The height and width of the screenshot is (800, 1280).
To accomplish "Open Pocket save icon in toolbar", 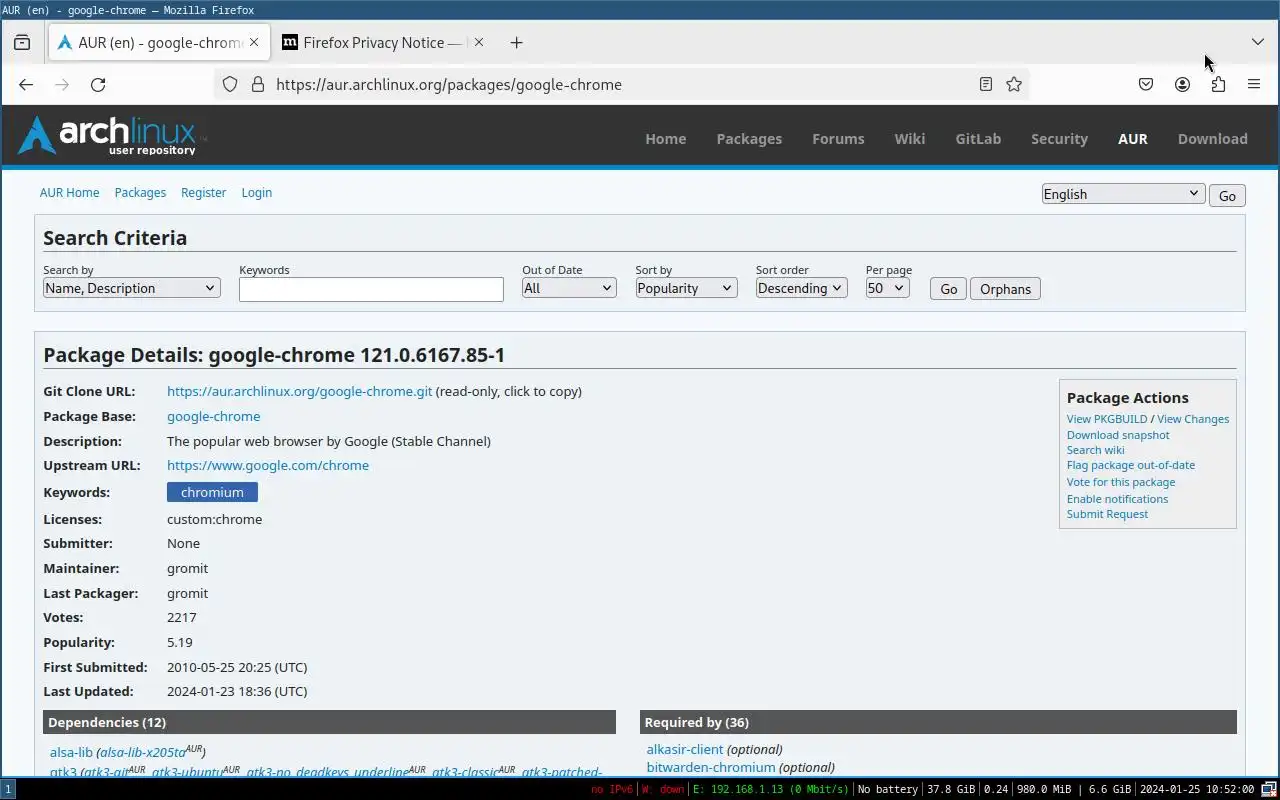I will 1146,85.
